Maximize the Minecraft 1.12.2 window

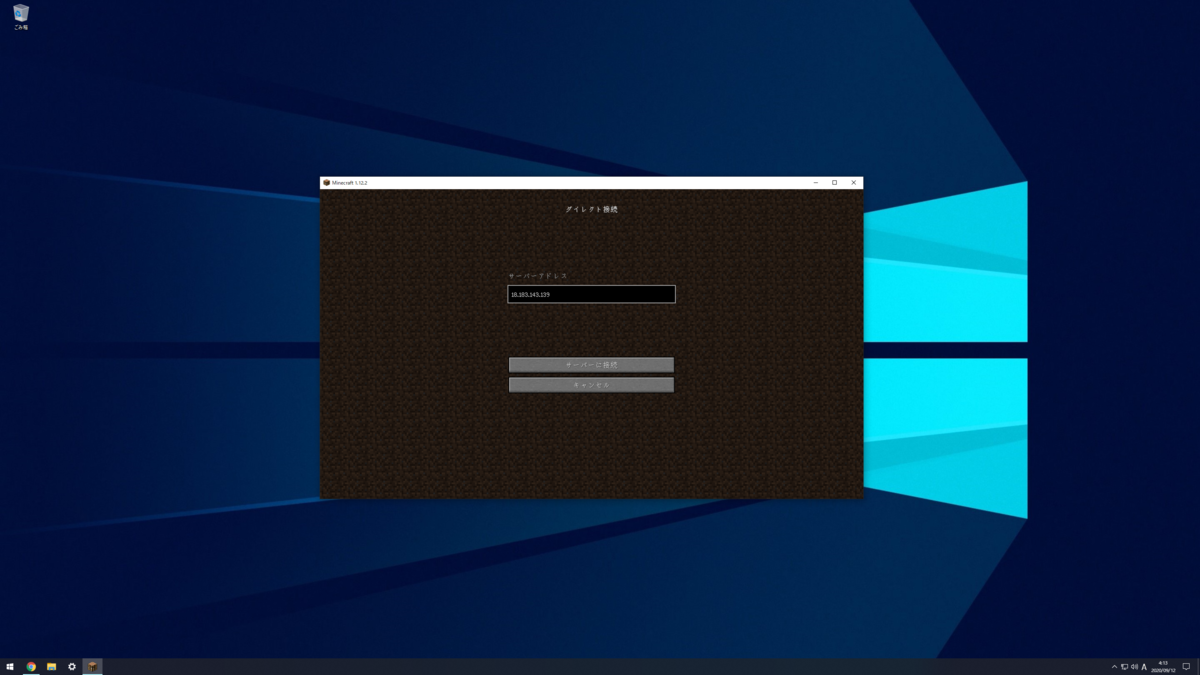(x=835, y=183)
